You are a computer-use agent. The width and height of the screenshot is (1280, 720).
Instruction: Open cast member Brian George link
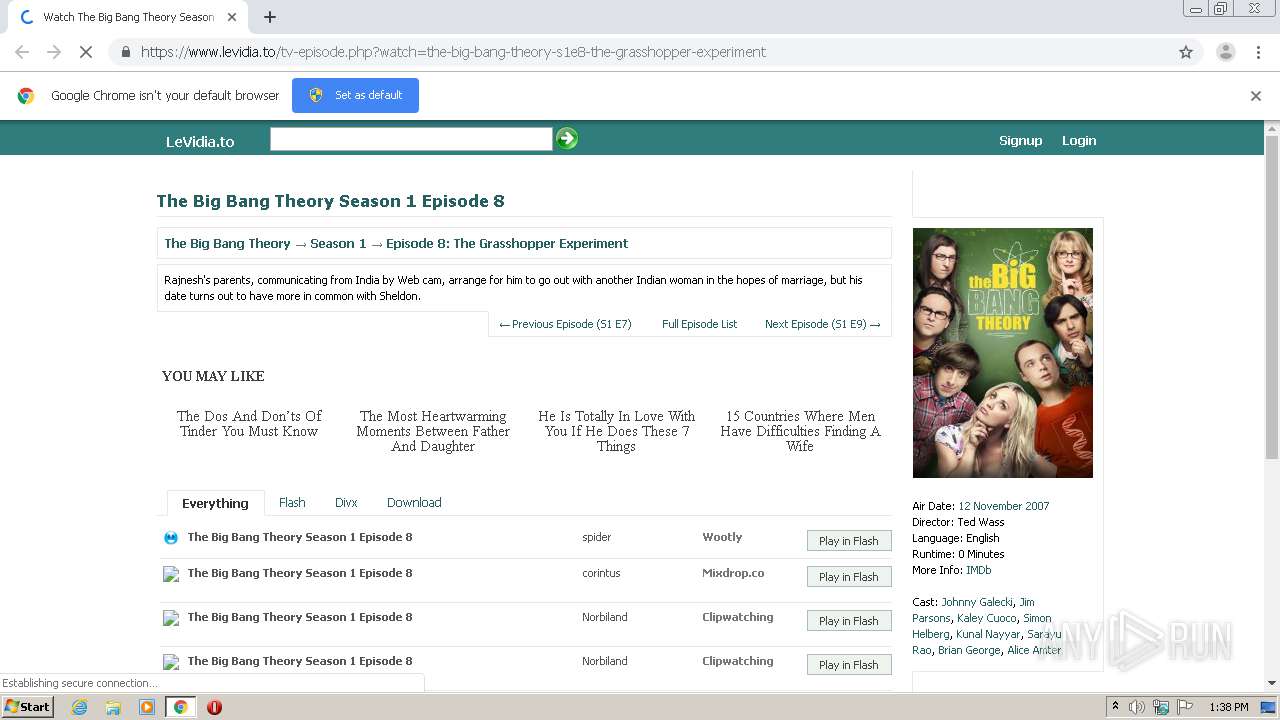(x=969, y=650)
